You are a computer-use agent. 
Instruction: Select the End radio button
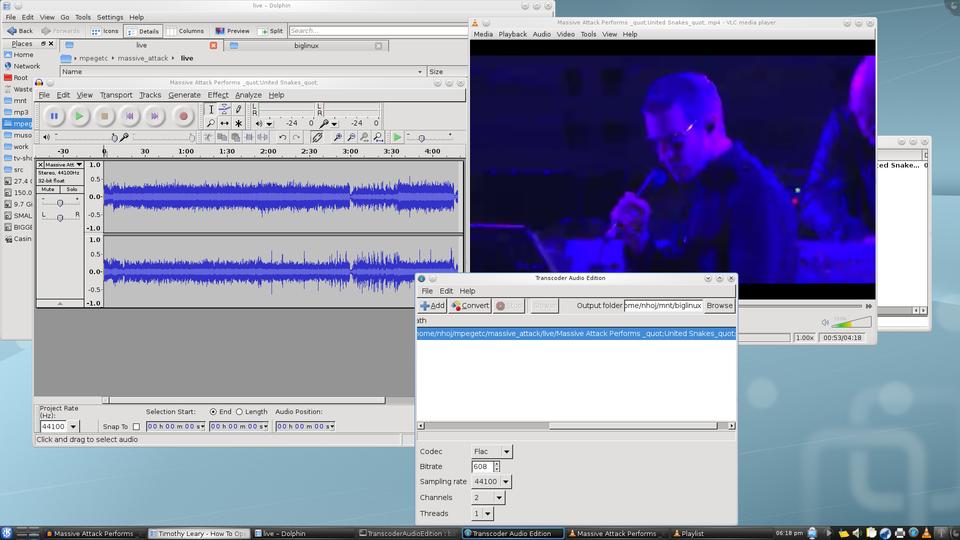[x=213, y=412]
